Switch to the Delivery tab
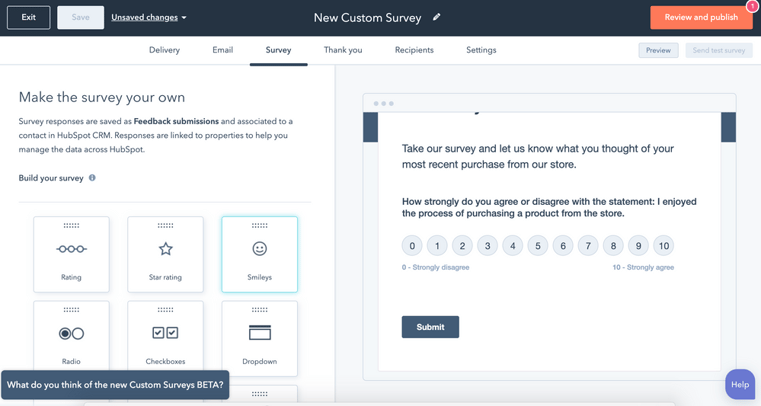 coord(164,50)
